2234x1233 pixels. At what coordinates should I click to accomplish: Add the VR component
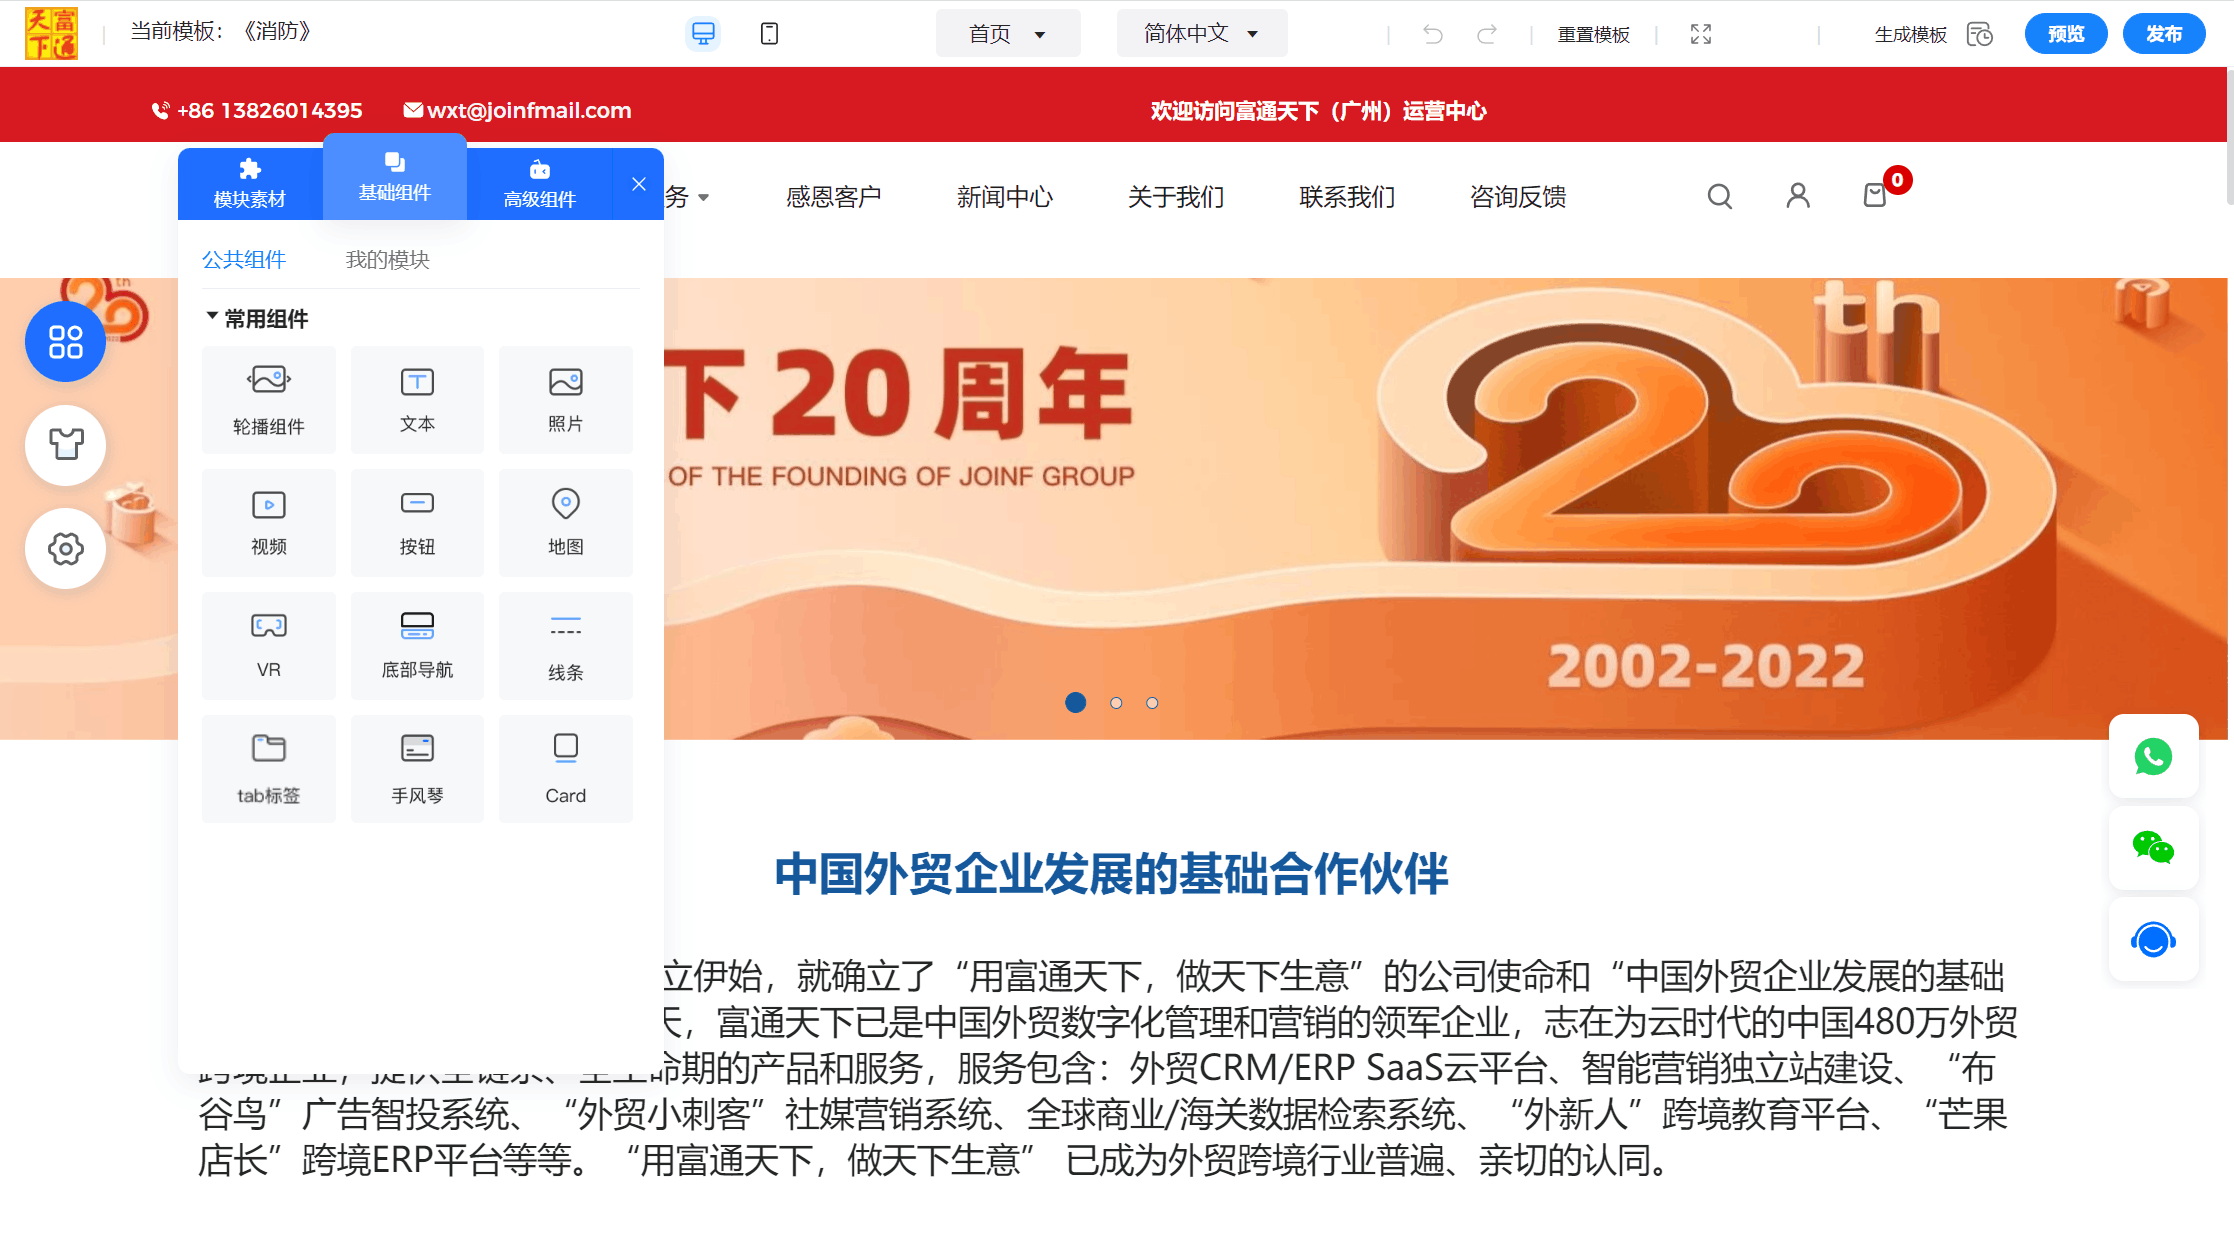pyautogui.click(x=269, y=646)
